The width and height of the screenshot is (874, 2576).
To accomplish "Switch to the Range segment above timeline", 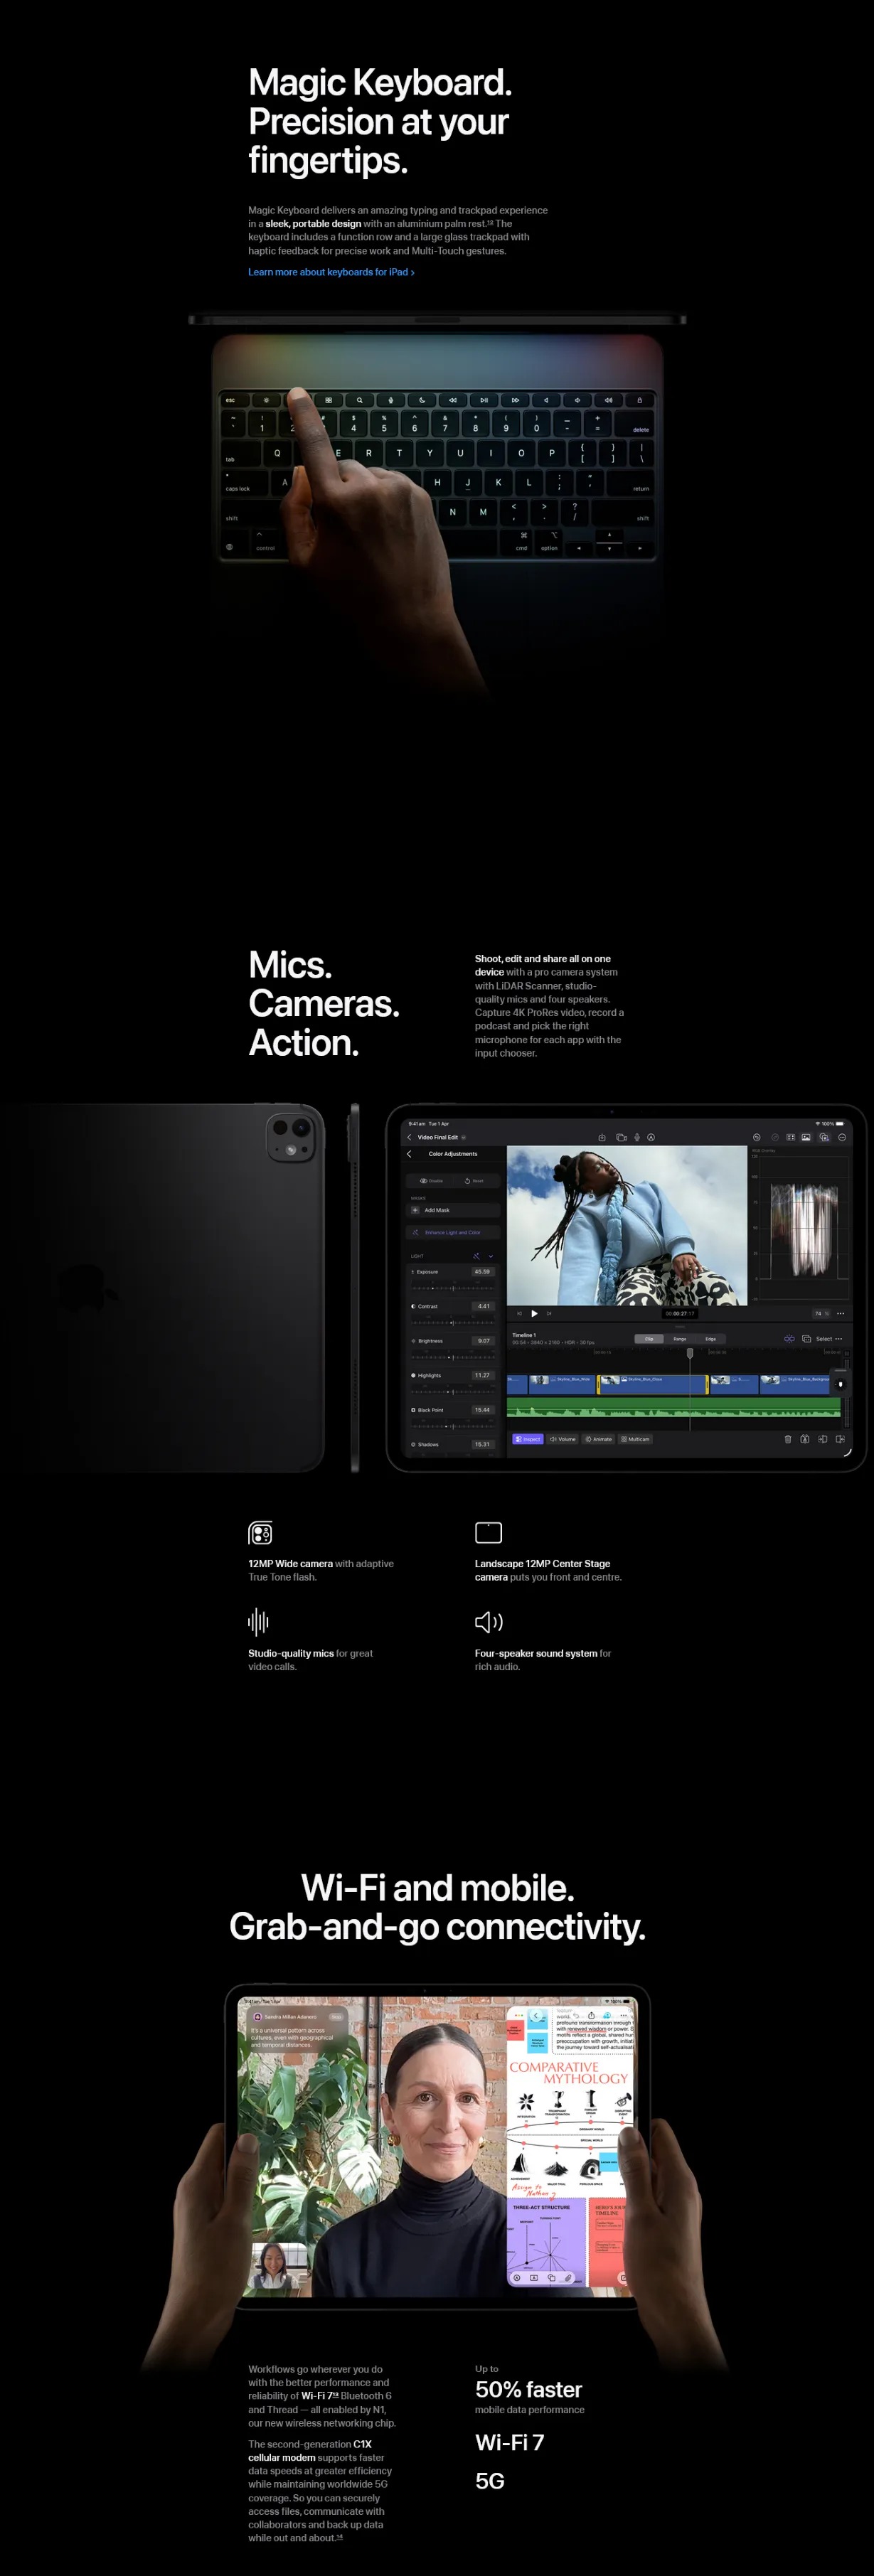I will [680, 1338].
